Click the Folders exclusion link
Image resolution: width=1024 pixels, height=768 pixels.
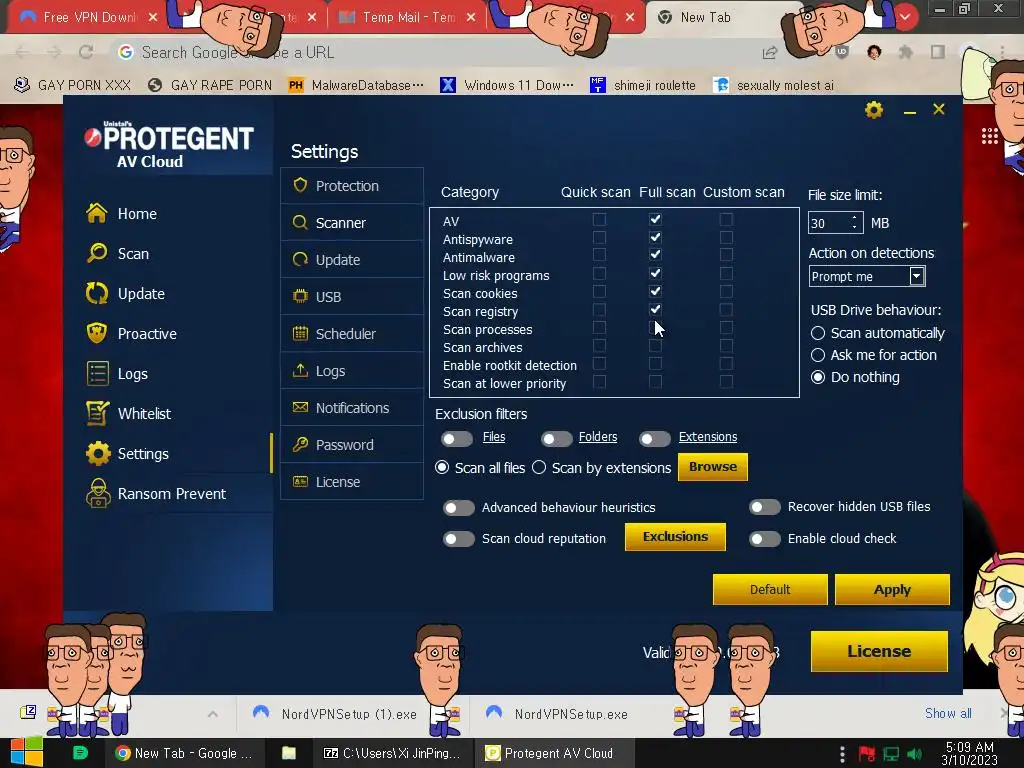click(598, 437)
